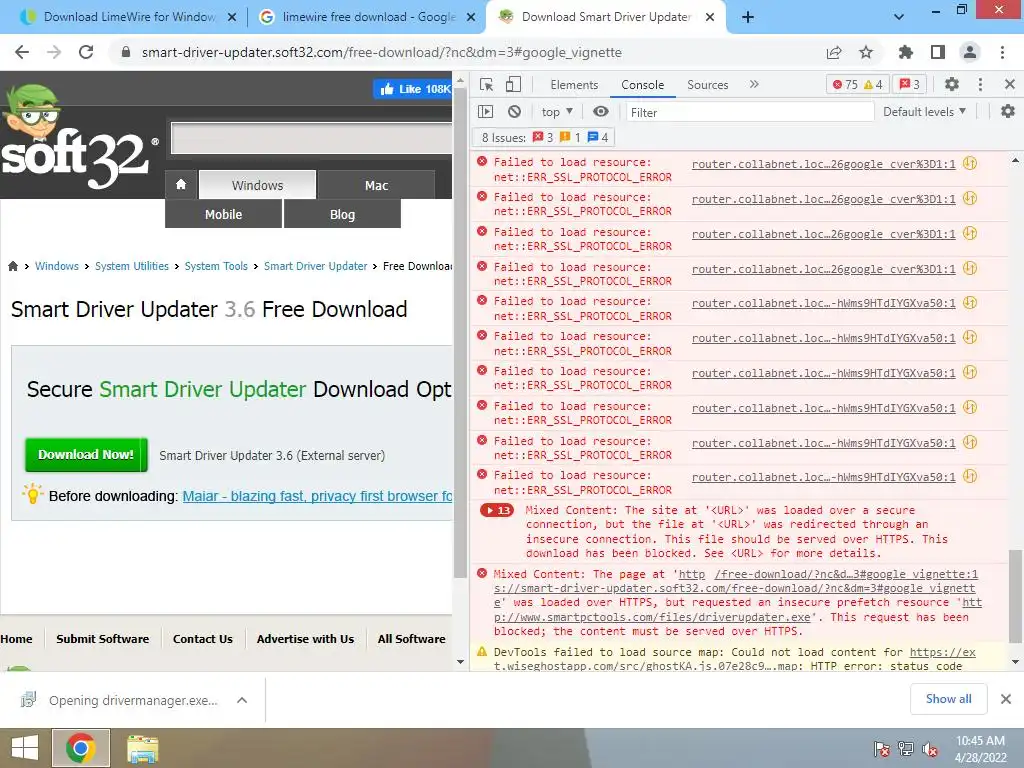1024x768 pixels.
Task: Select the Windows navigation tab
Action: 257,185
